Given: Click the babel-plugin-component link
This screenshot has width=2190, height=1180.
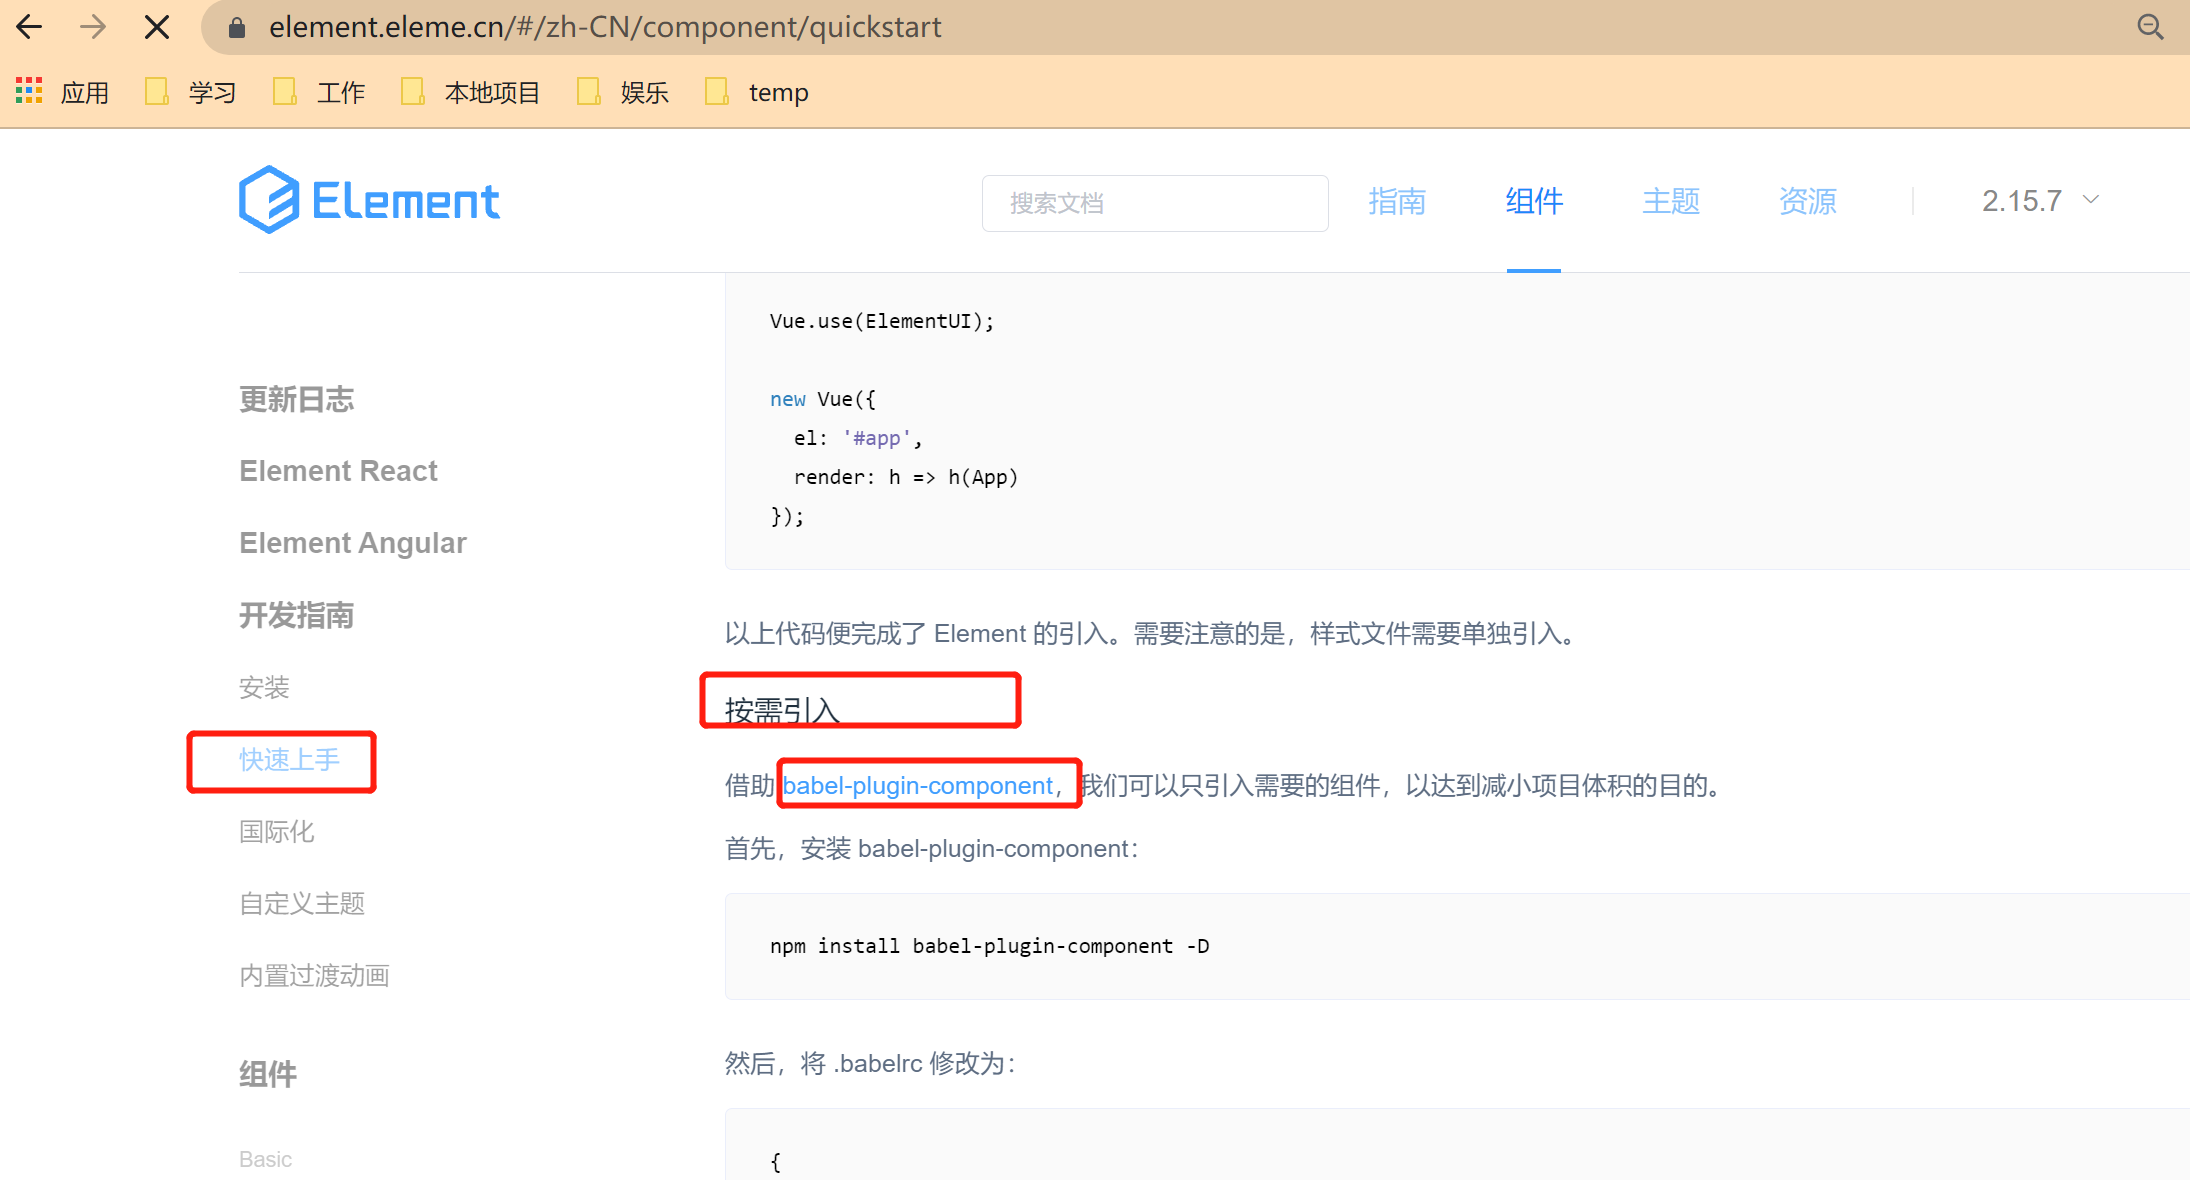Looking at the screenshot, I should 918,786.
